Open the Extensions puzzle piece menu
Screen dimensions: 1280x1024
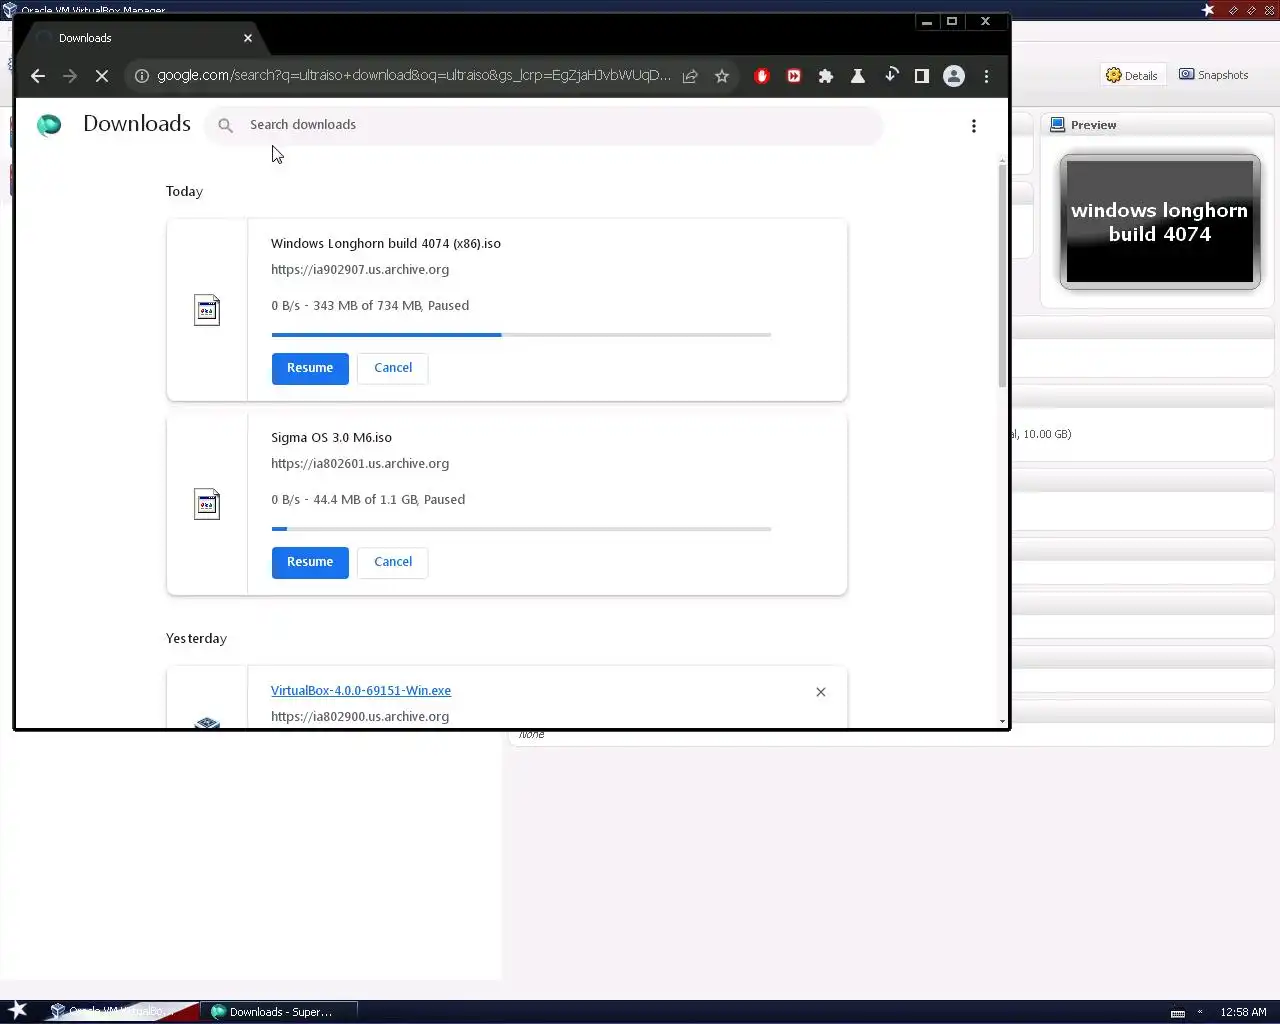(826, 76)
